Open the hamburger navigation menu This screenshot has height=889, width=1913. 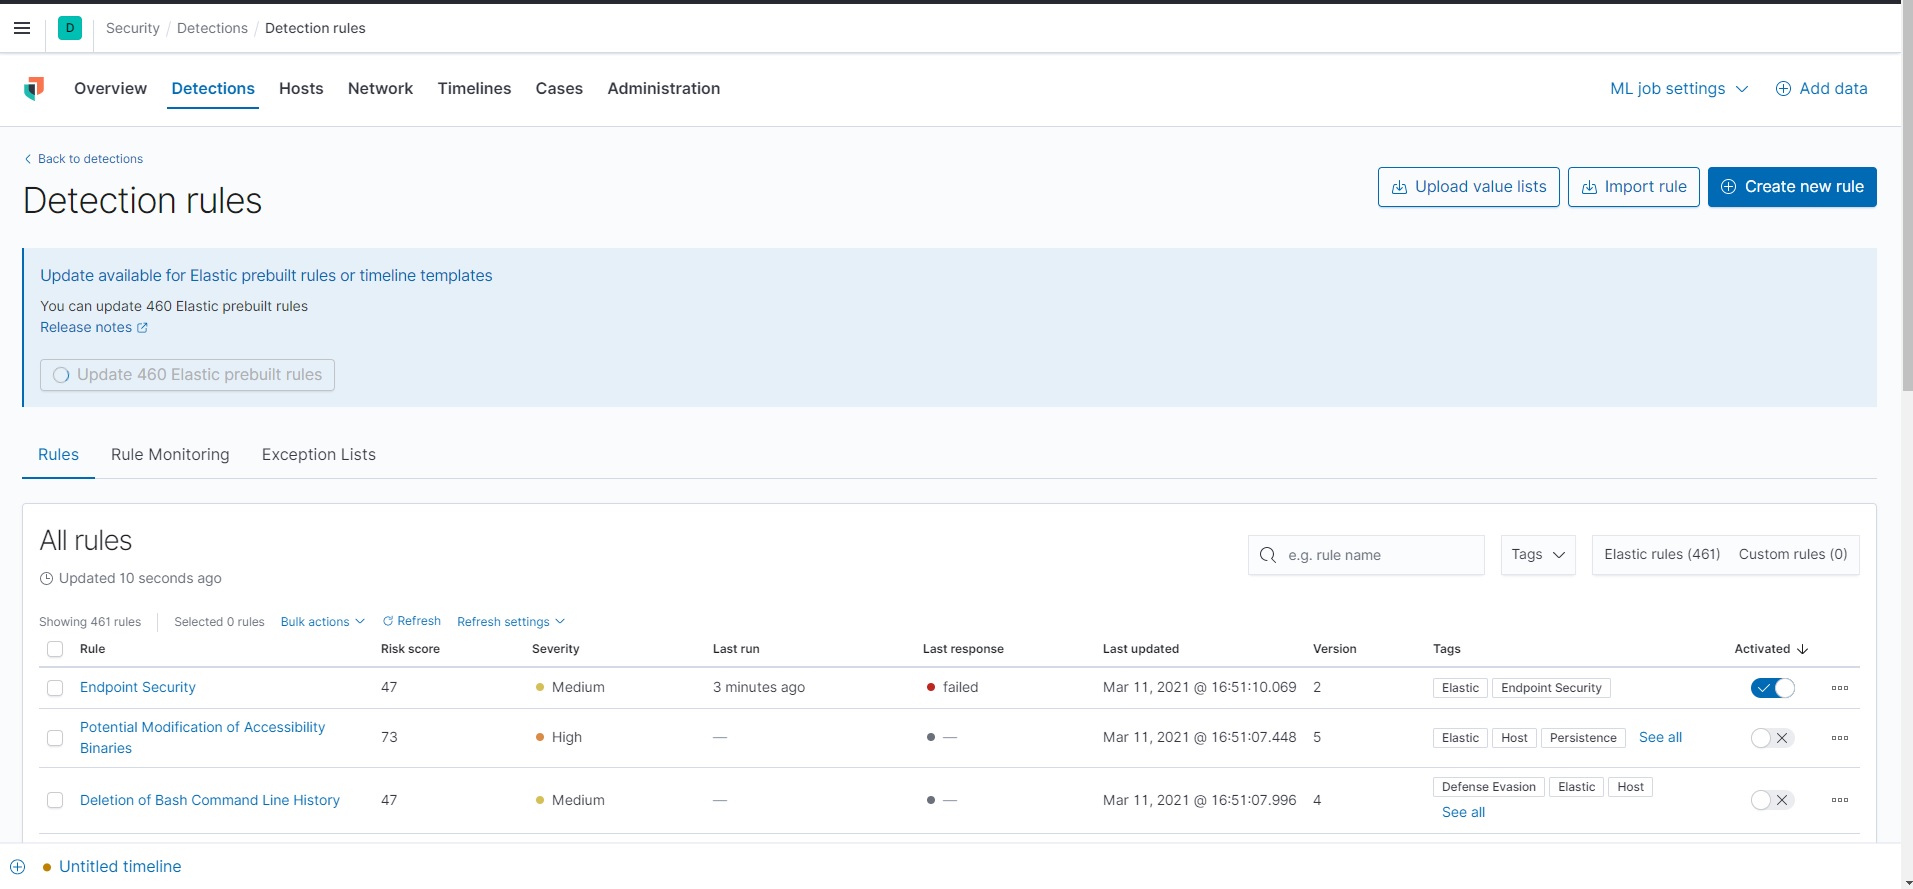pyautogui.click(x=22, y=28)
